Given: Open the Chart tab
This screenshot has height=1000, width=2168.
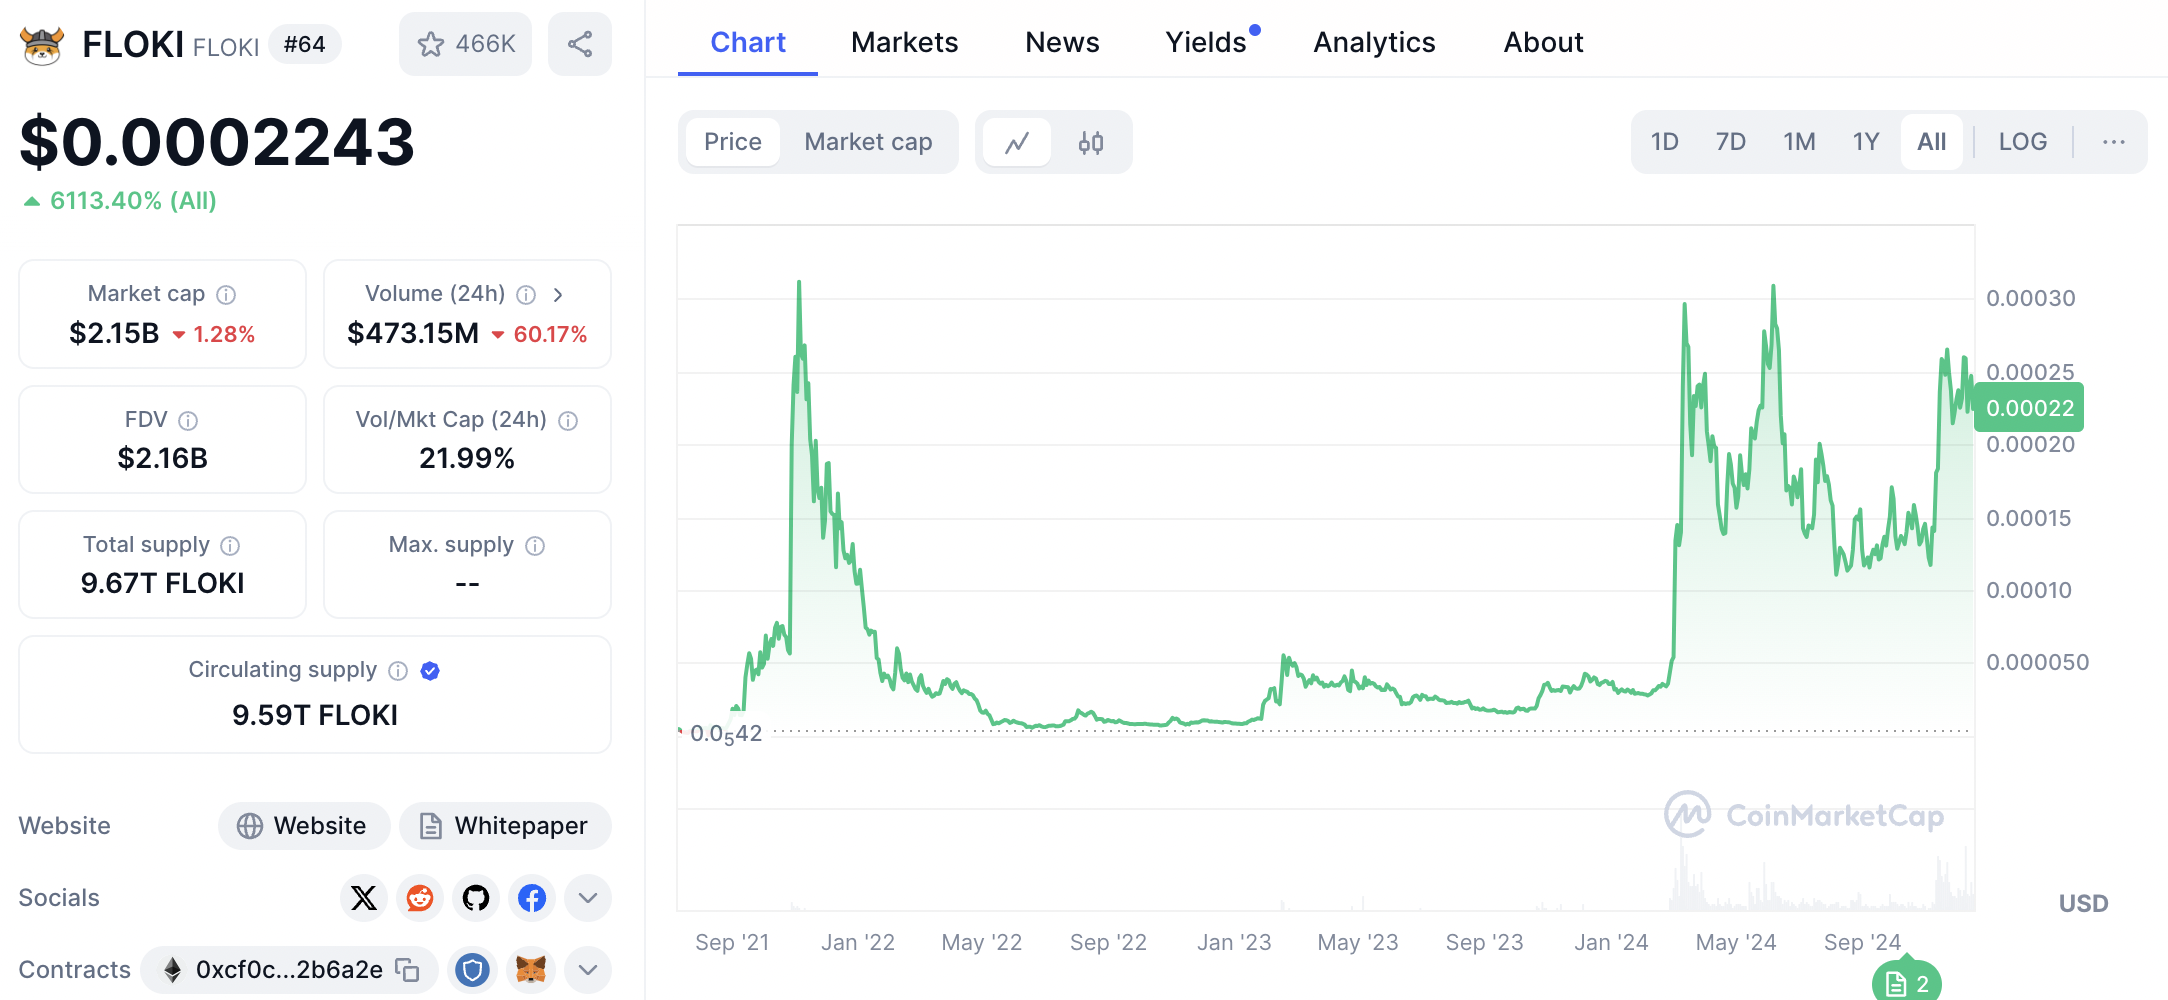Looking at the screenshot, I should tap(748, 42).
